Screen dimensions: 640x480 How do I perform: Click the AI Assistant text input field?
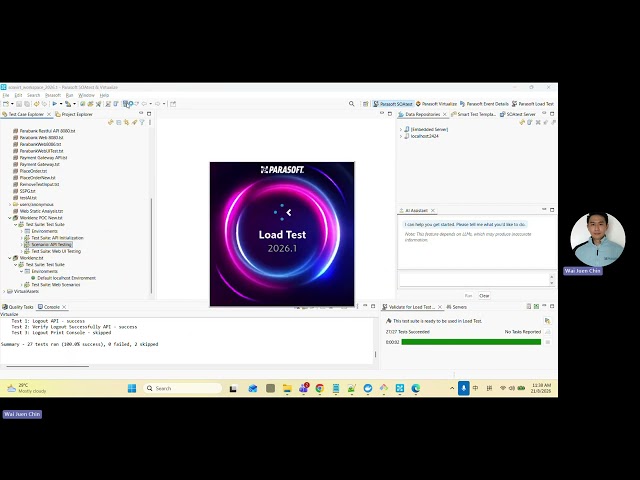click(474, 280)
